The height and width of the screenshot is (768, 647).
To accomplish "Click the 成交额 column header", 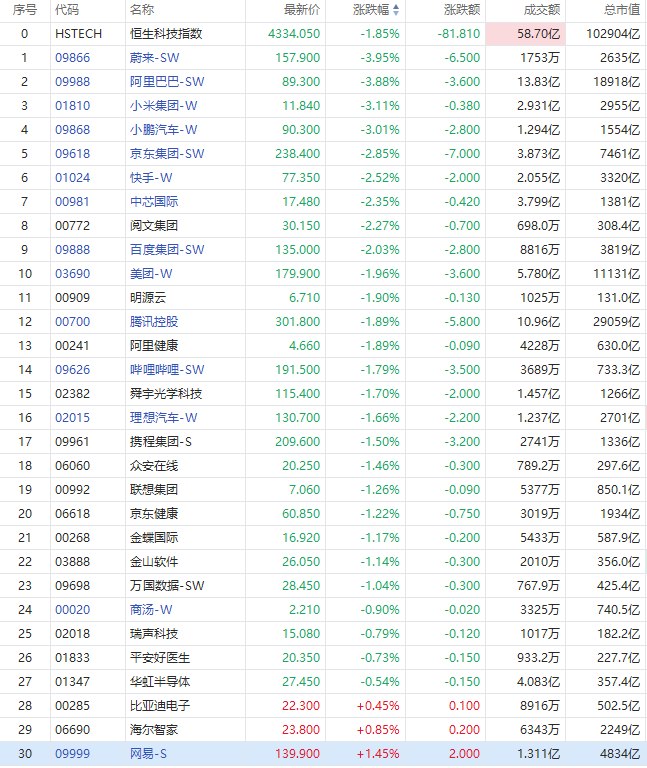I will pyautogui.click(x=526, y=10).
